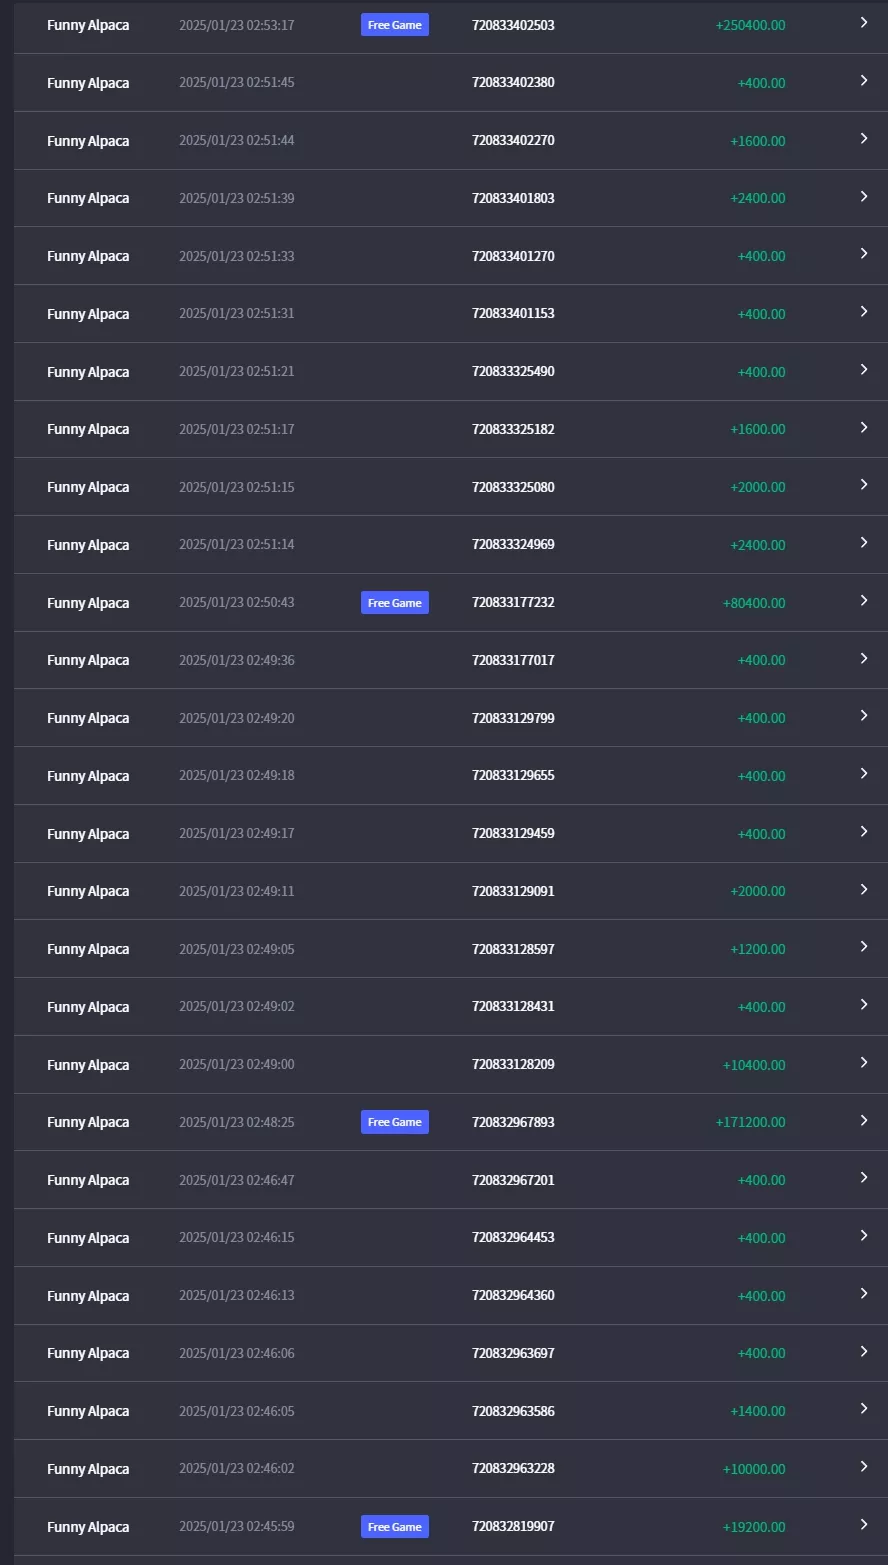Click chevron for the +171200.00 row
This screenshot has height=1565, width=888.
[864, 1120]
